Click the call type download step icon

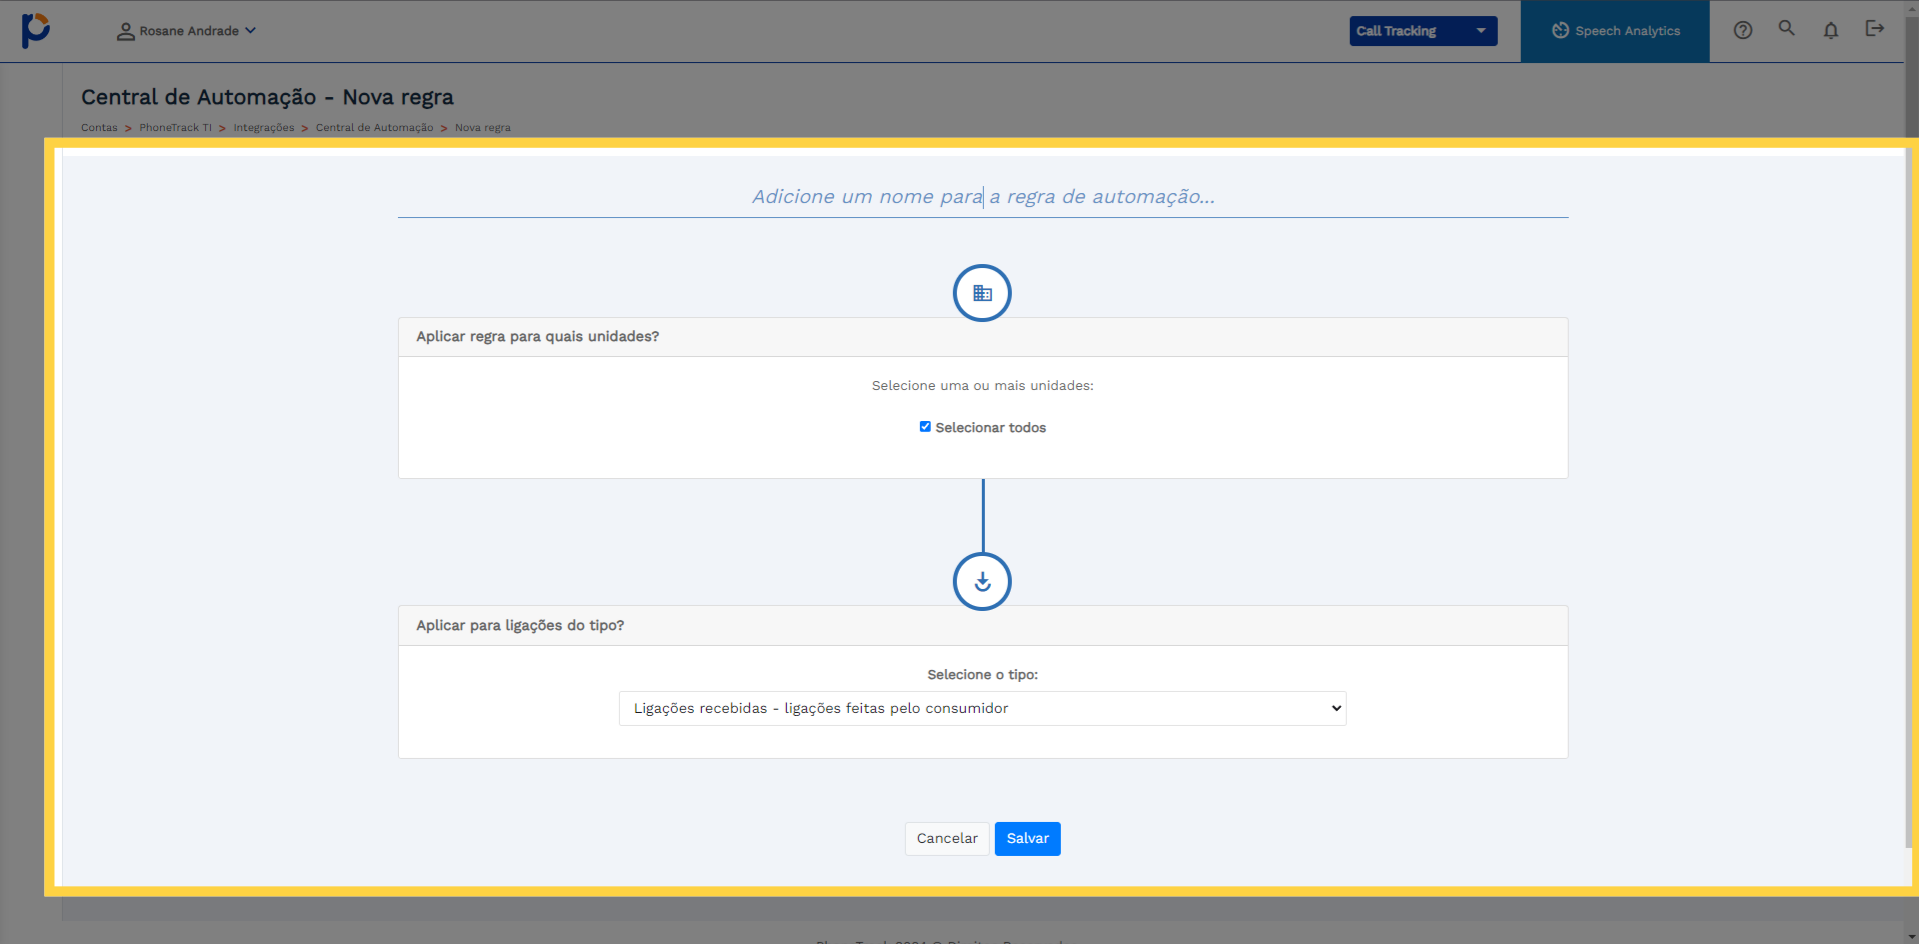tap(982, 581)
